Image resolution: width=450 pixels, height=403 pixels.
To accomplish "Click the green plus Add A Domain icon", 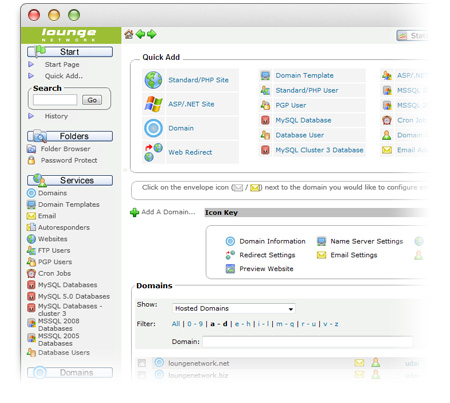I will click(x=134, y=212).
